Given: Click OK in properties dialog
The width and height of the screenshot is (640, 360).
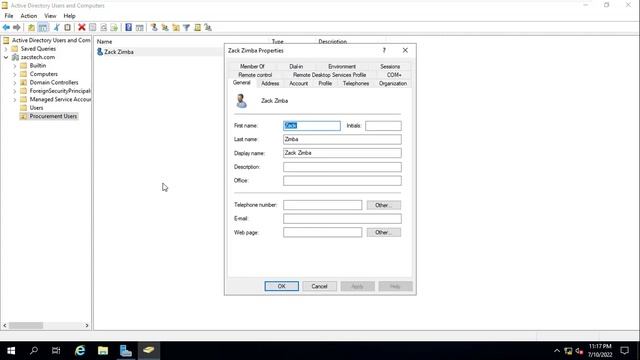Looking at the screenshot, I should click(x=282, y=286).
